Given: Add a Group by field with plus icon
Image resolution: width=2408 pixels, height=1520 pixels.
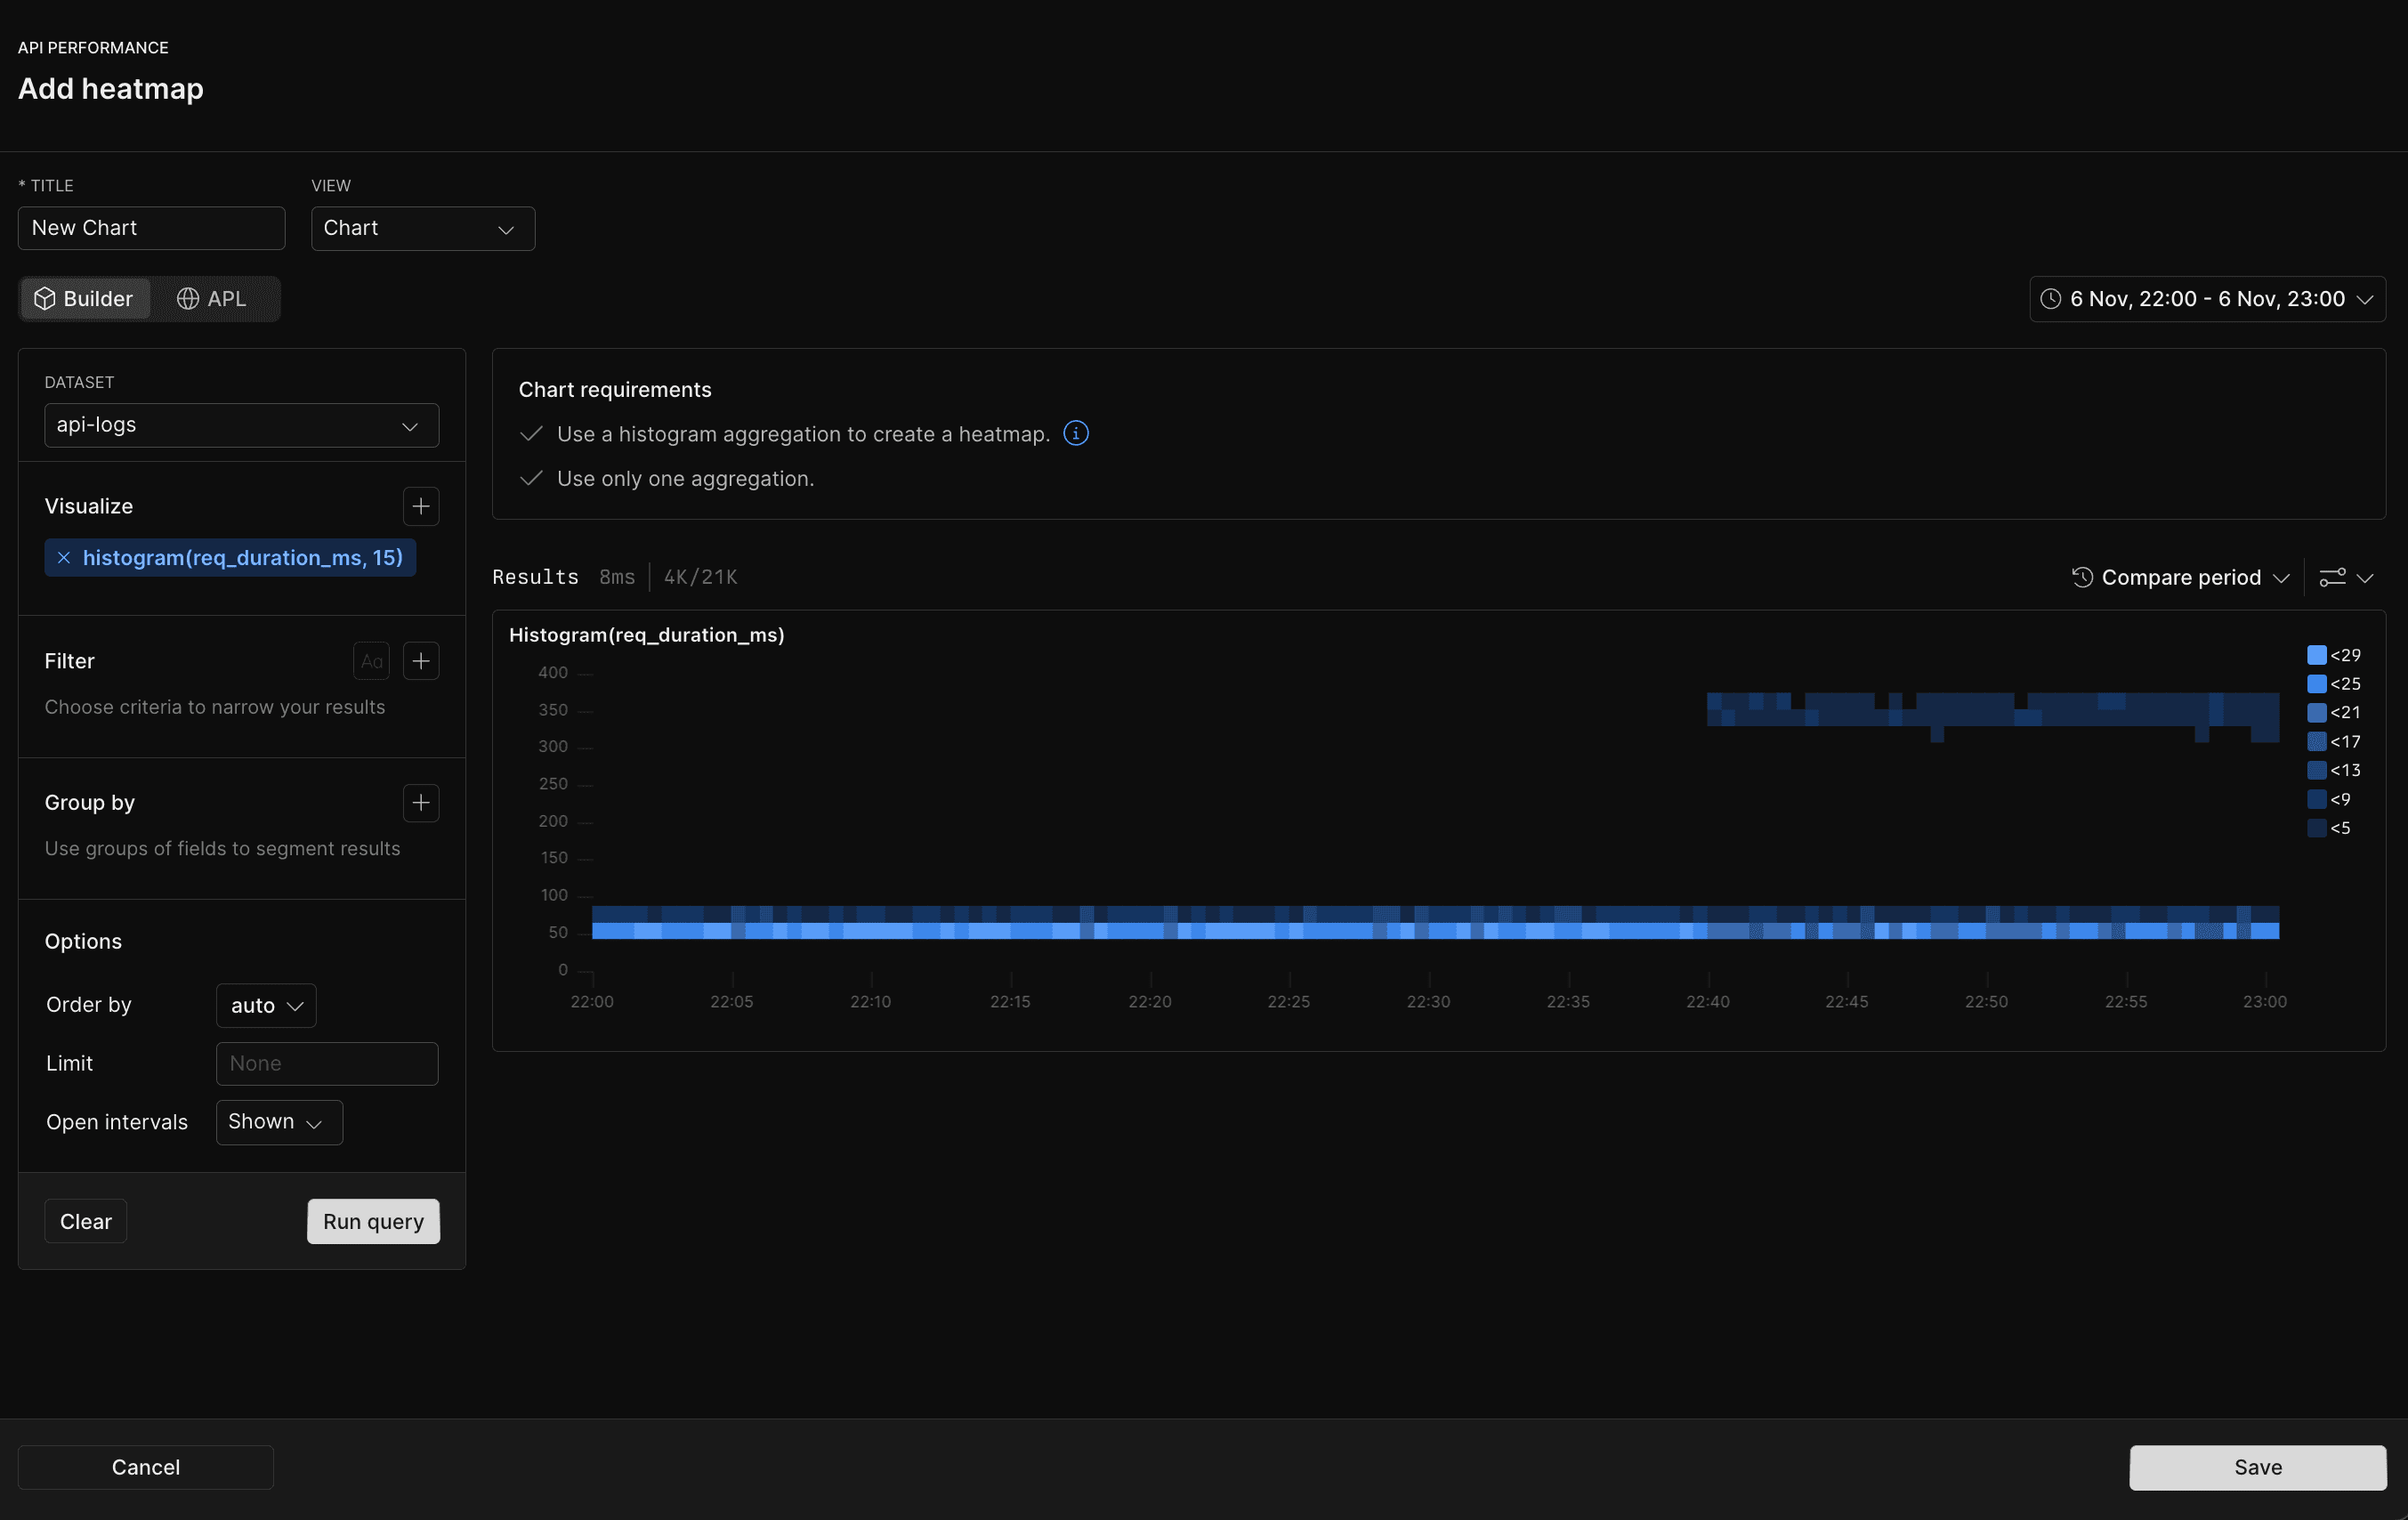Looking at the screenshot, I should 421,803.
